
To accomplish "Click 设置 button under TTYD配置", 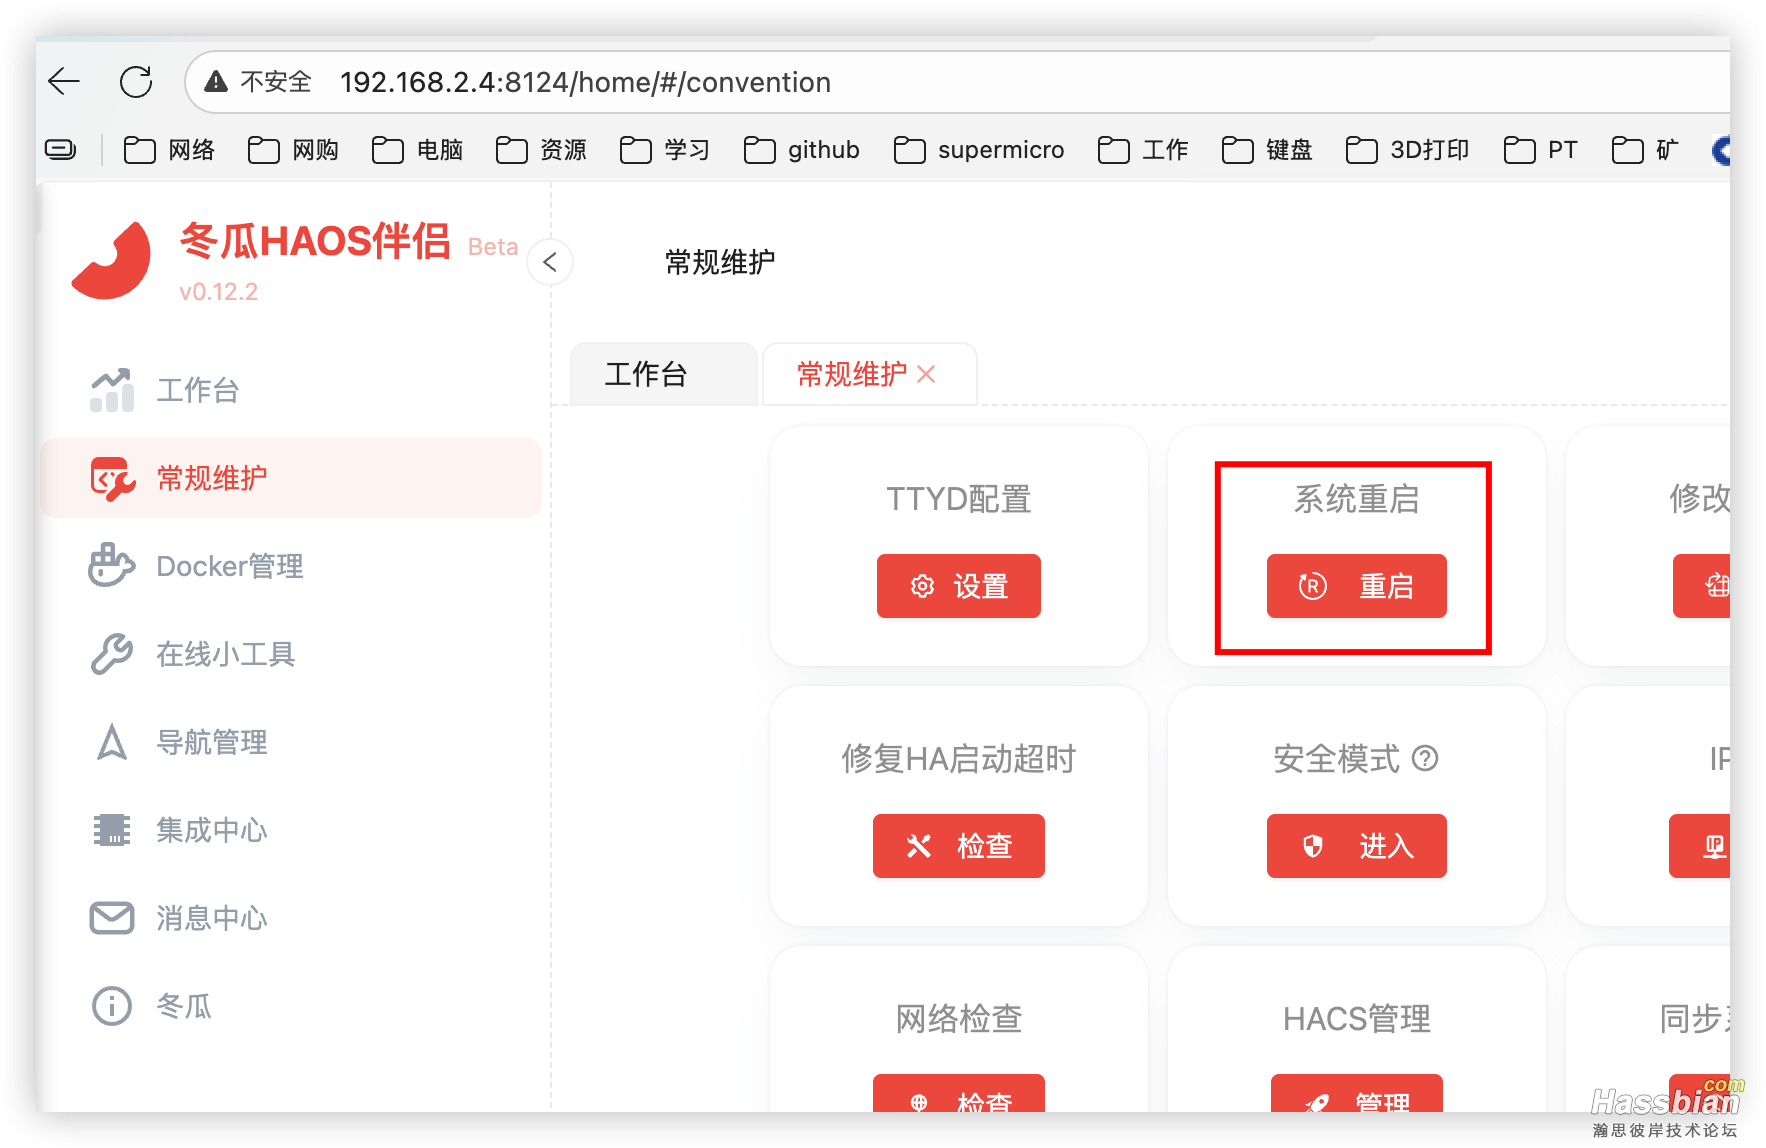I will click(959, 586).
